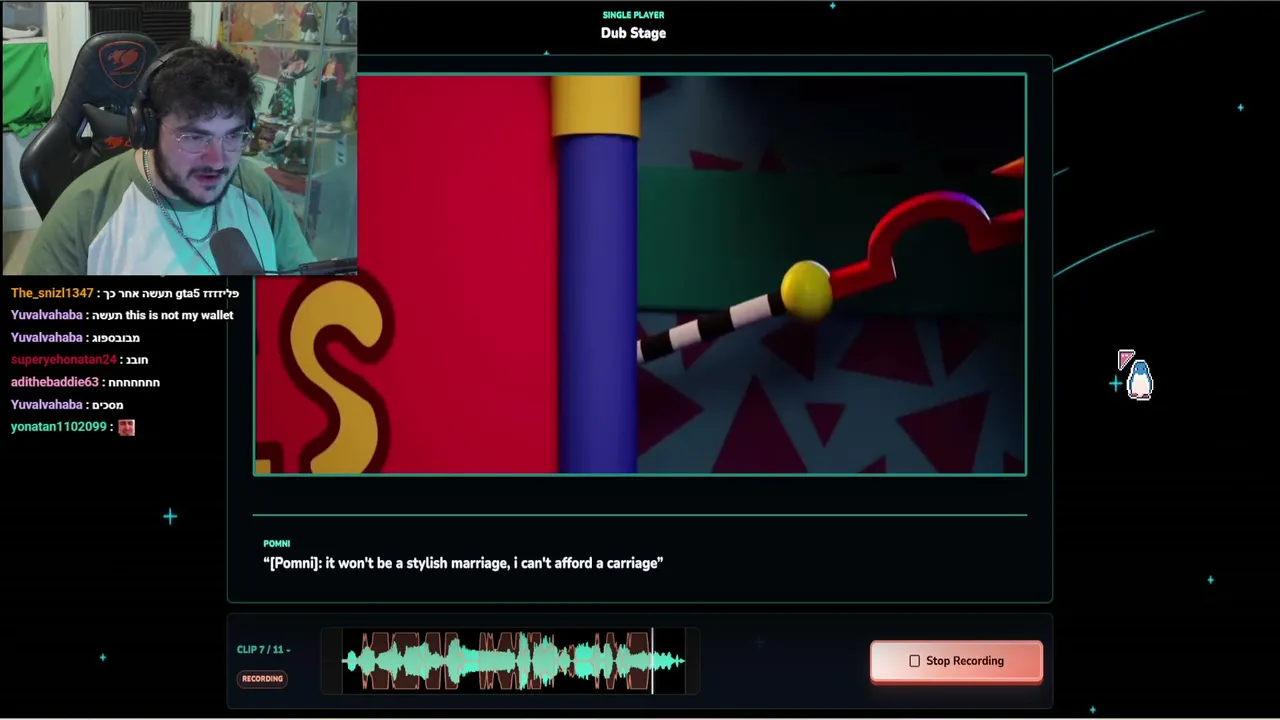1280x720 pixels.
Task: Click the recording audio waveform
Action: [x=514, y=661]
